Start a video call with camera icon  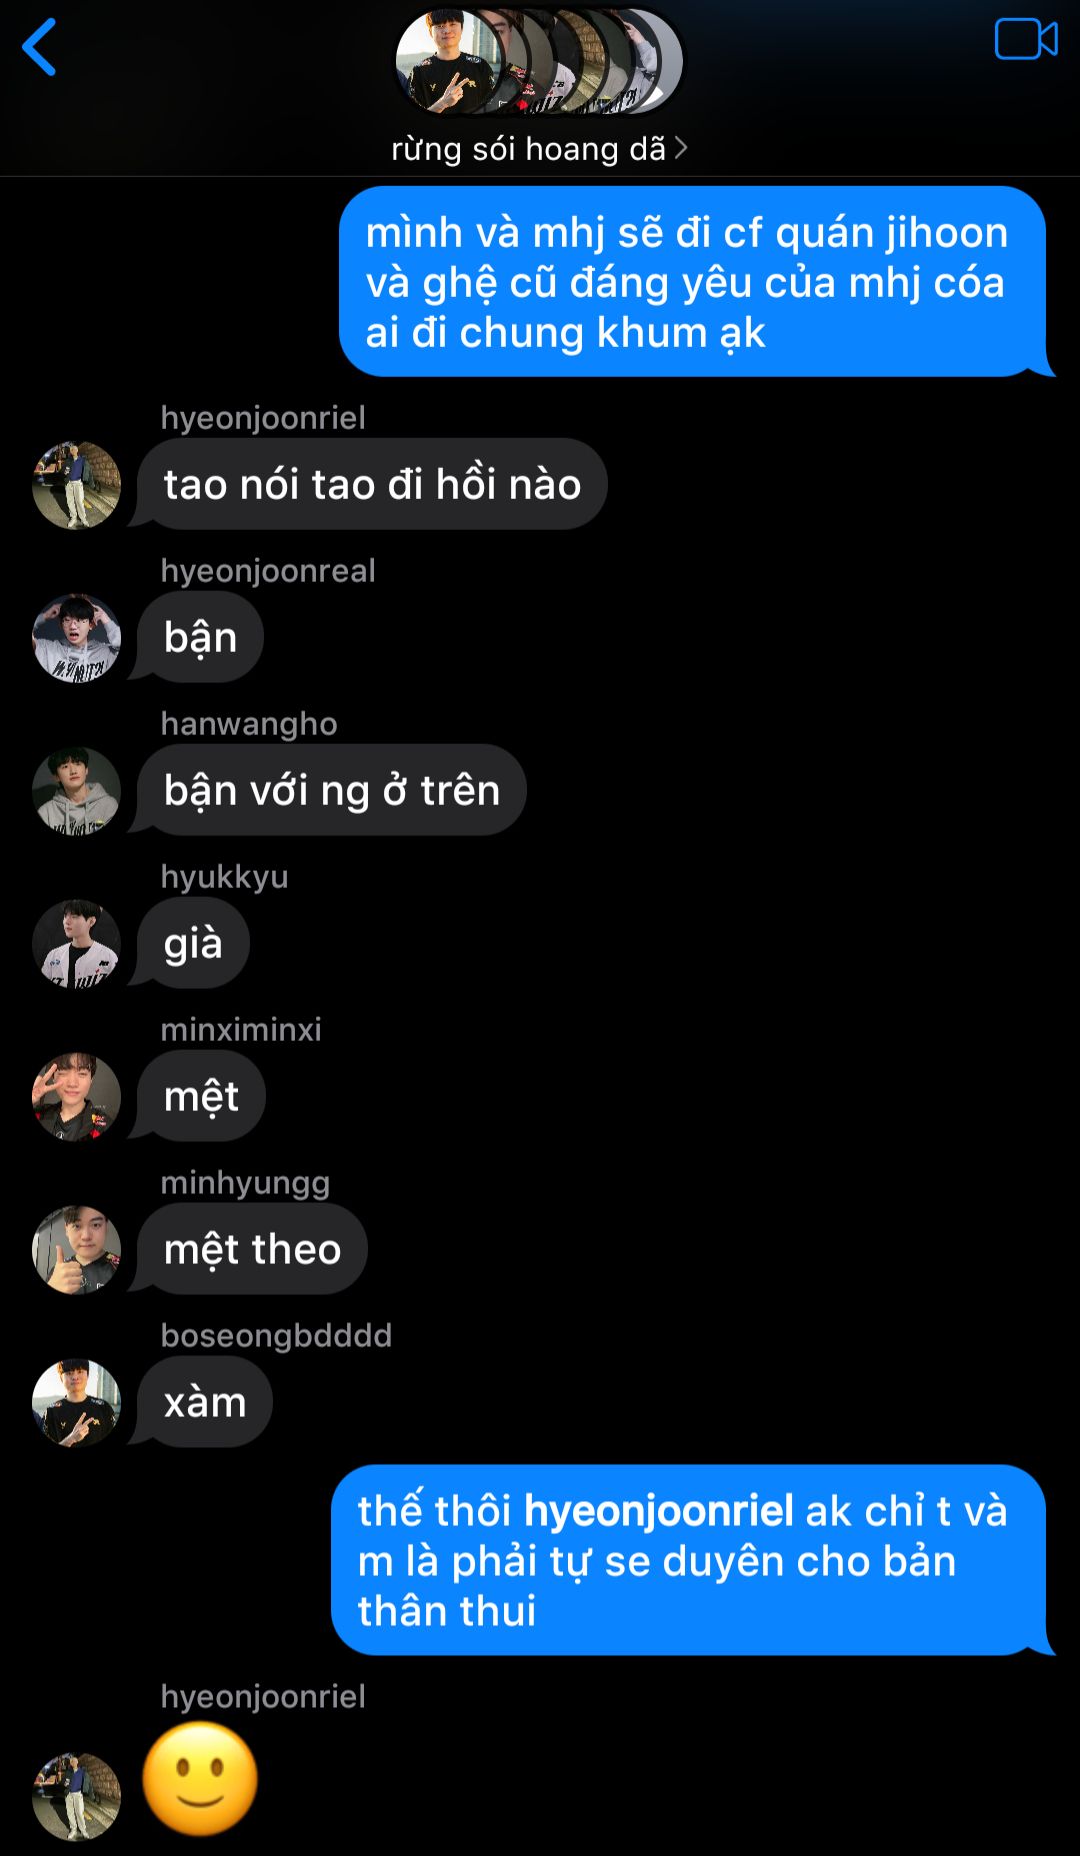tap(1026, 40)
